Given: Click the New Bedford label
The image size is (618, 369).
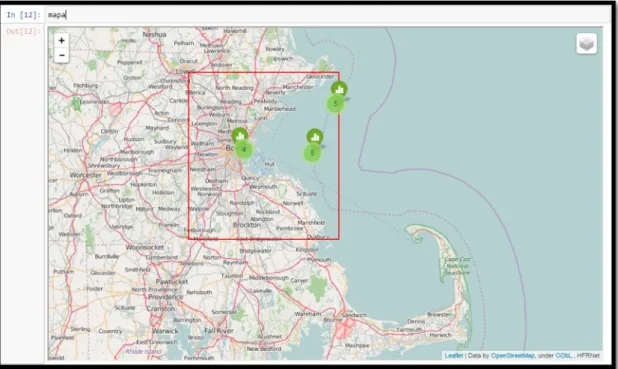Looking at the screenshot, I should coord(264,349).
